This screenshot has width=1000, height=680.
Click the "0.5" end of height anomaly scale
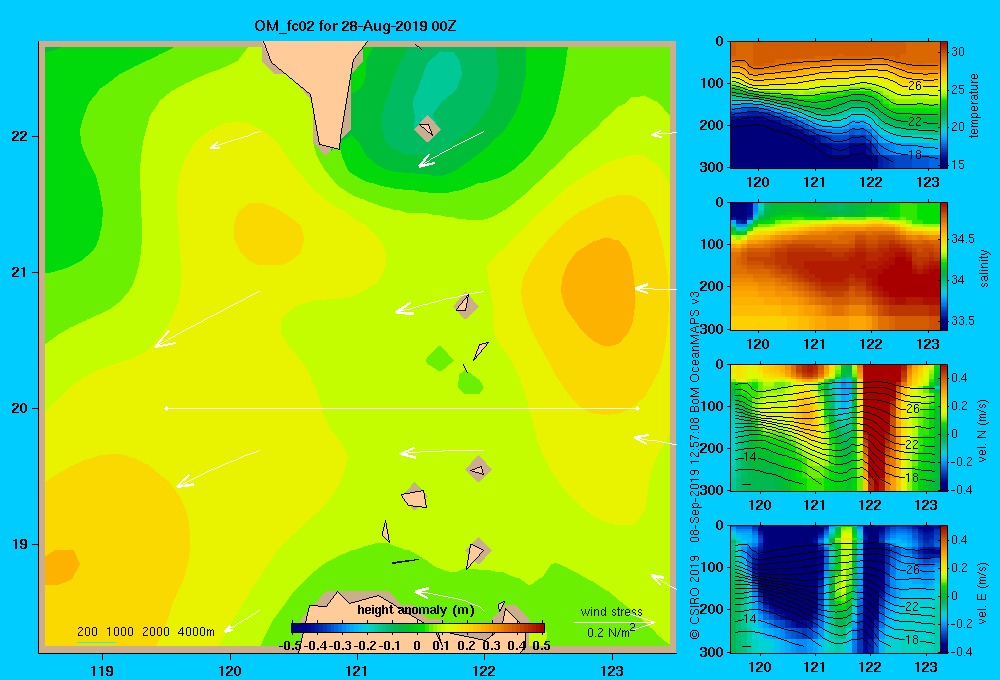click(x=541, y=646)
